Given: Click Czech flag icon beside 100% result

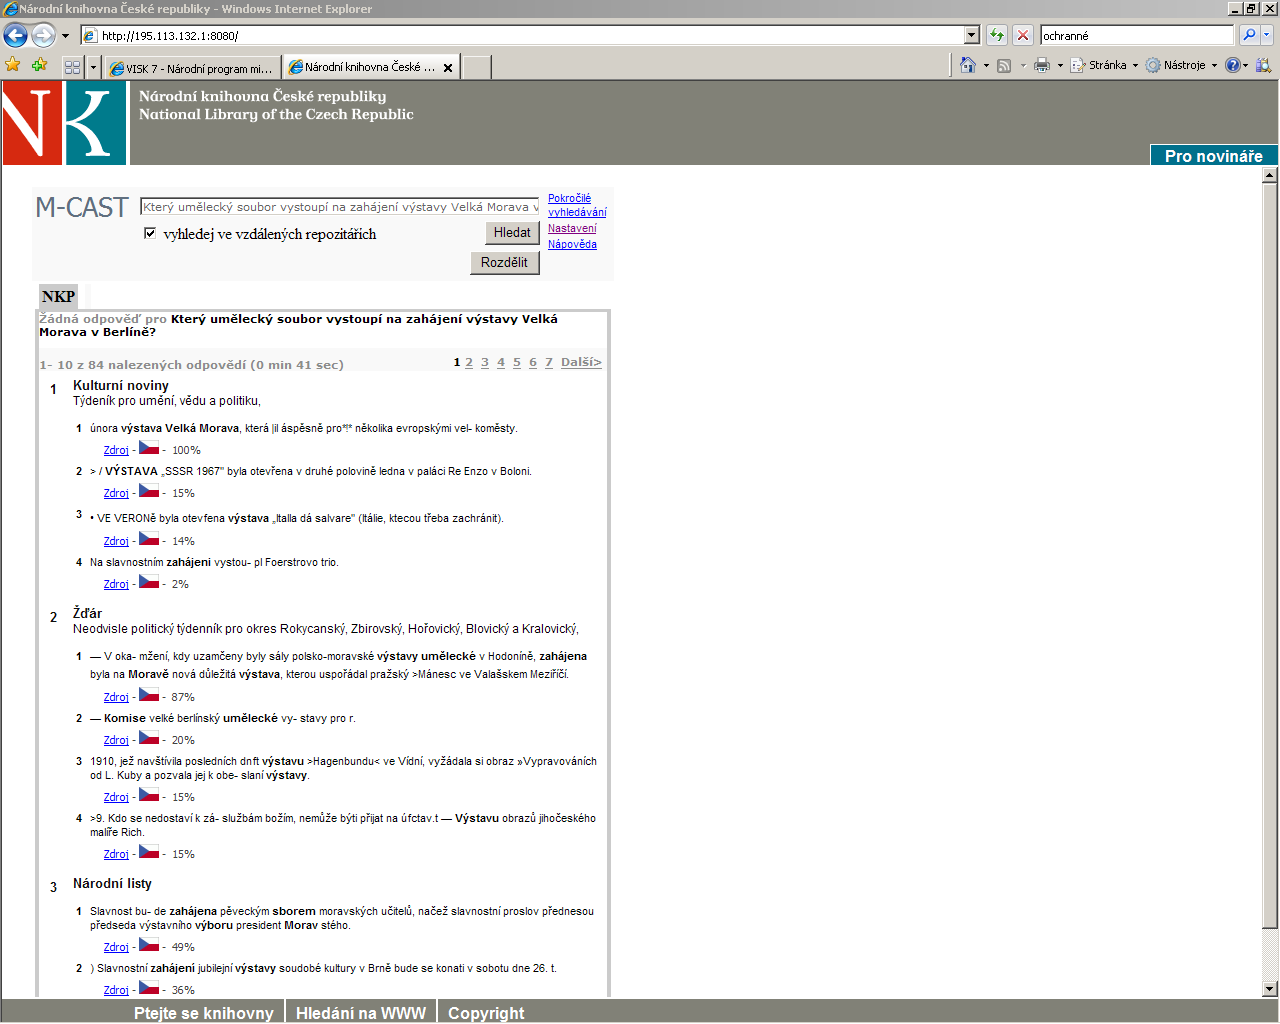Looking at the screenshot, I should (149, 448).
